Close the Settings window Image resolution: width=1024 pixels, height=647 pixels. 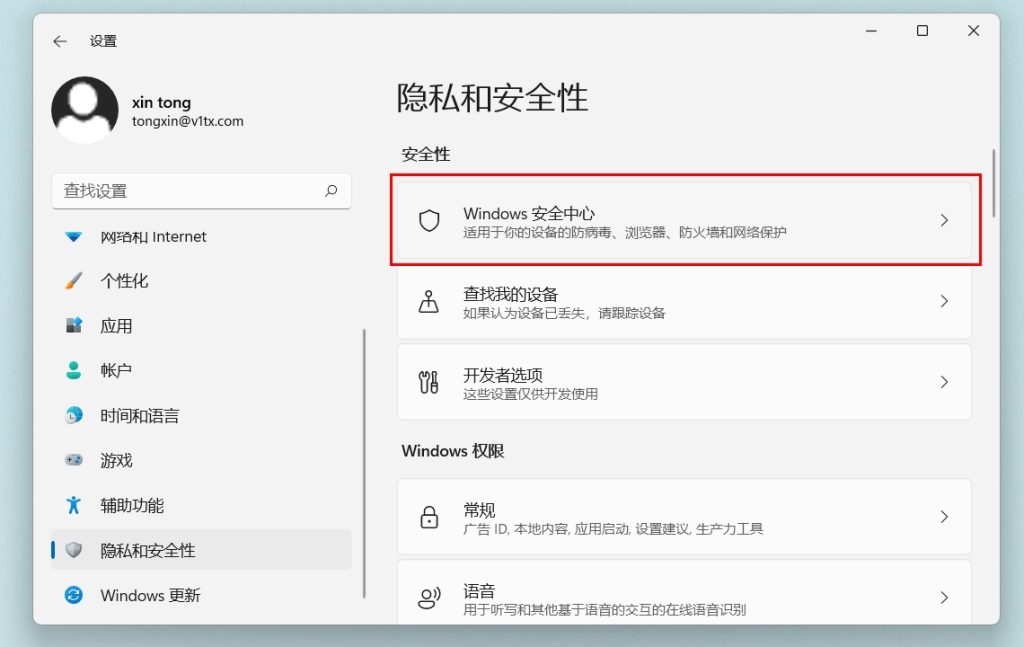click(x=973, y=31)
